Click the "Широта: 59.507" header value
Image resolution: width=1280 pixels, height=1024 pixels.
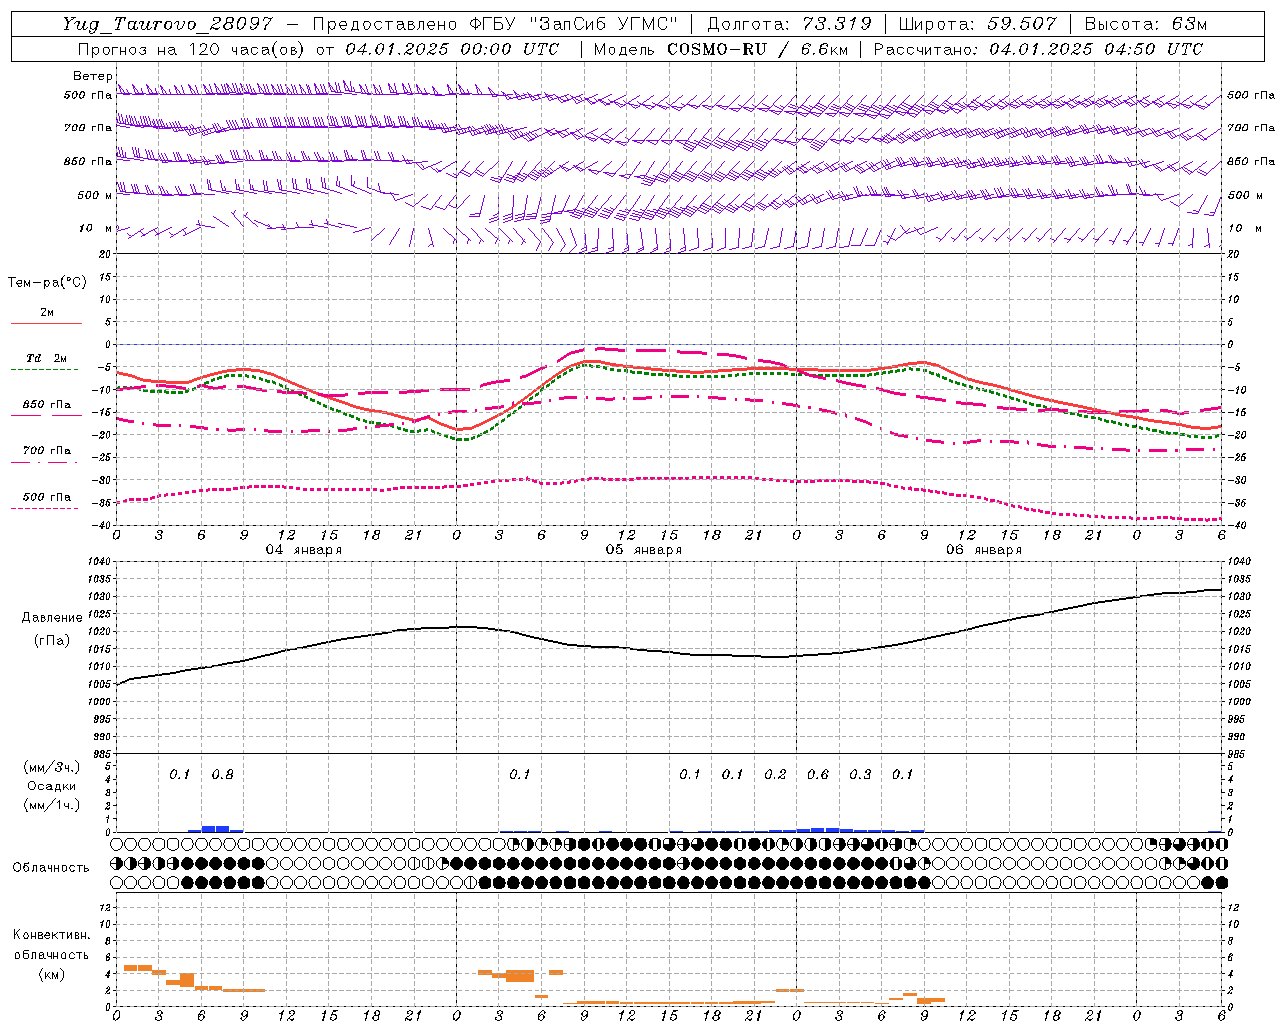coord(978,24)
